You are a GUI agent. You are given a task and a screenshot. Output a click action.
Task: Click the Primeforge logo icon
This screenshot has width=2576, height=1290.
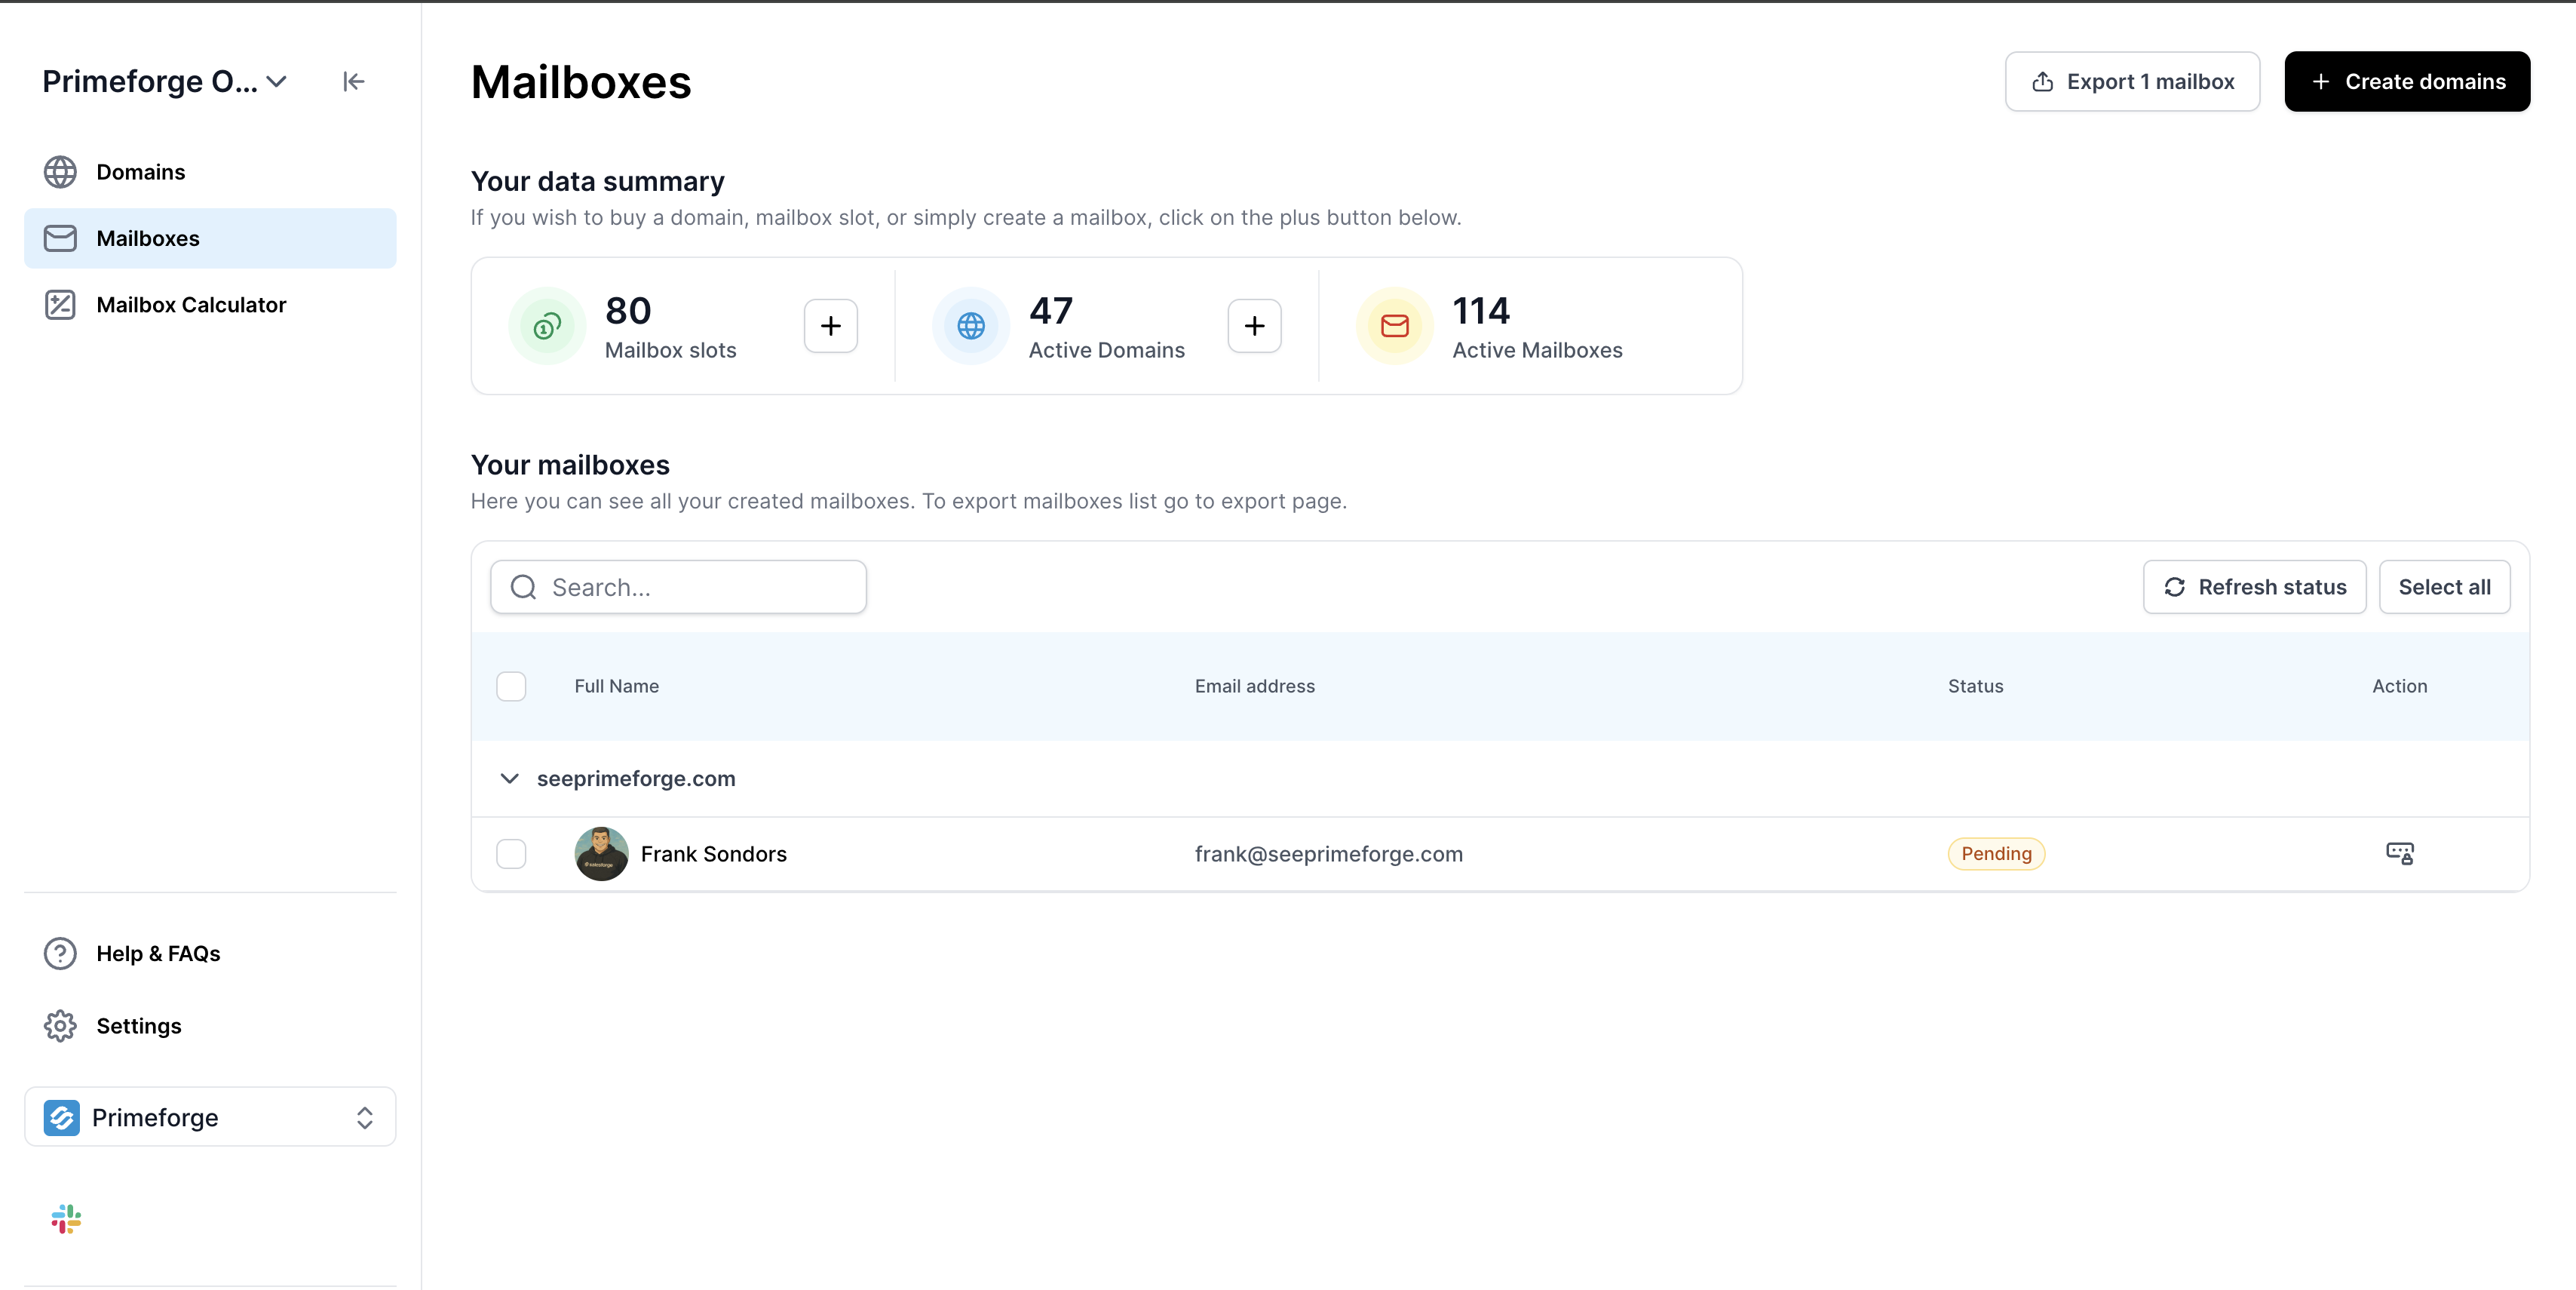point(62,1117)
